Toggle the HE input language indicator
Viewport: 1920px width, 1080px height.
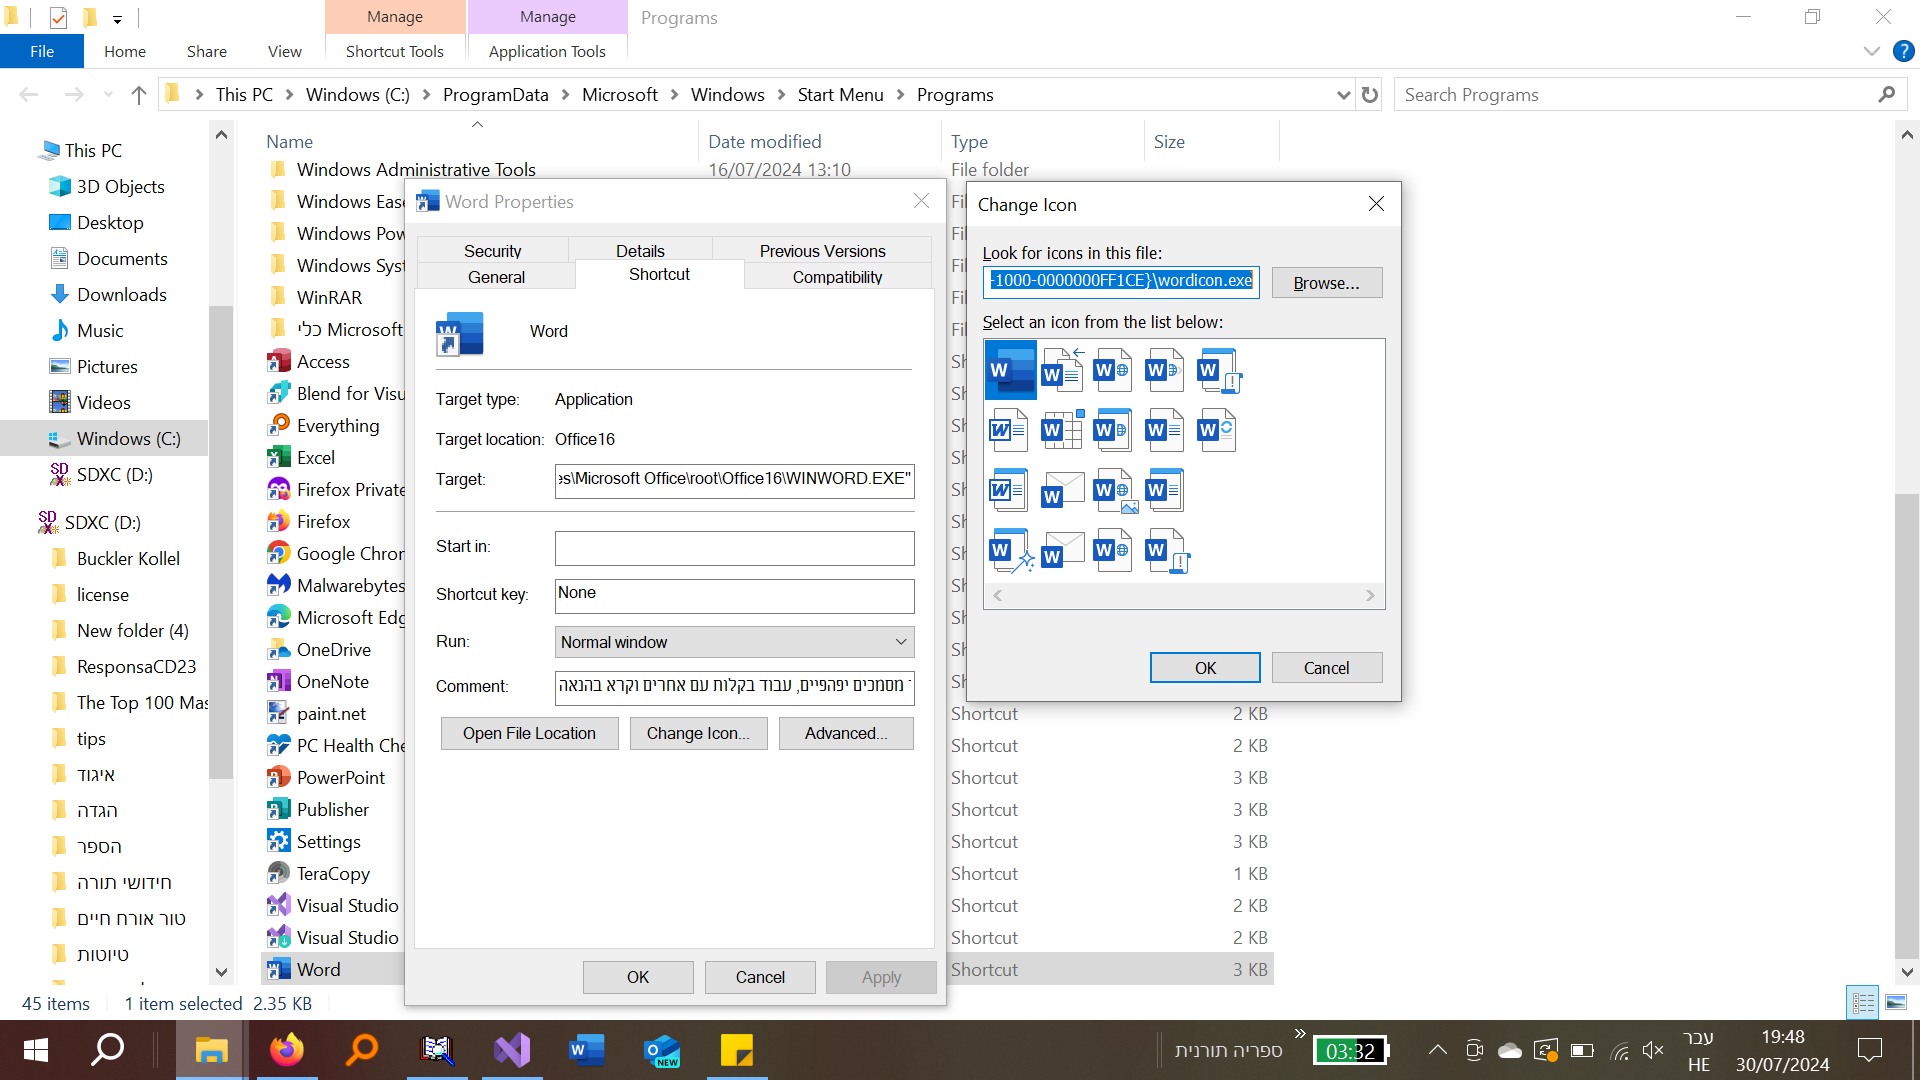tap(1698, 1064)
